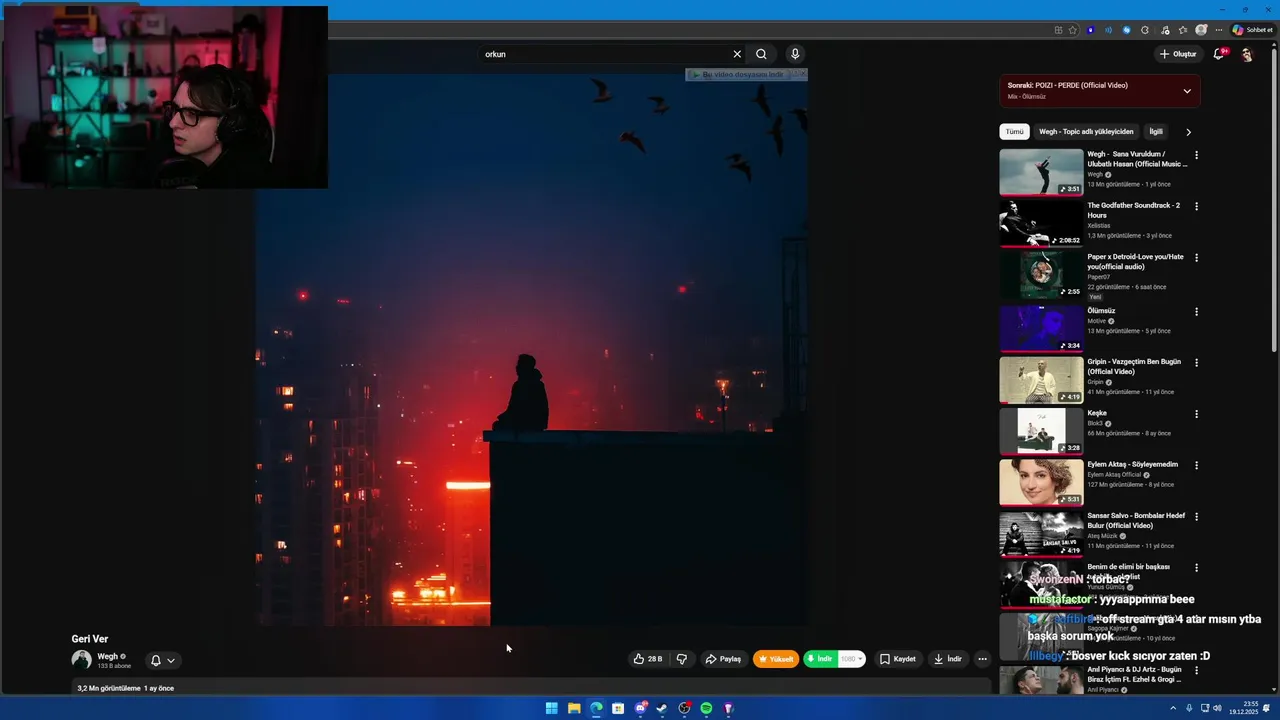Click the magnifier search button
This screenshot has width=1280, height=720.
(761, 54)
